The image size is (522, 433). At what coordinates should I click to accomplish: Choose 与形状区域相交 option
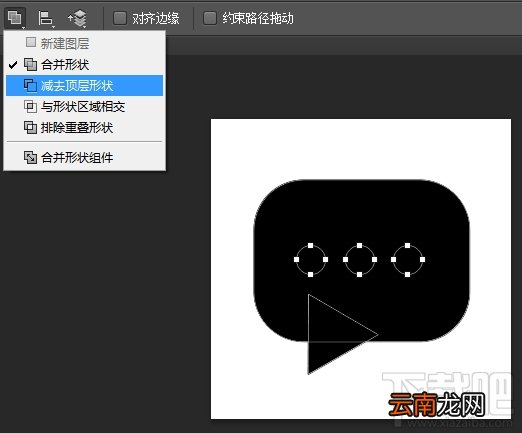(x=84, y=107)
